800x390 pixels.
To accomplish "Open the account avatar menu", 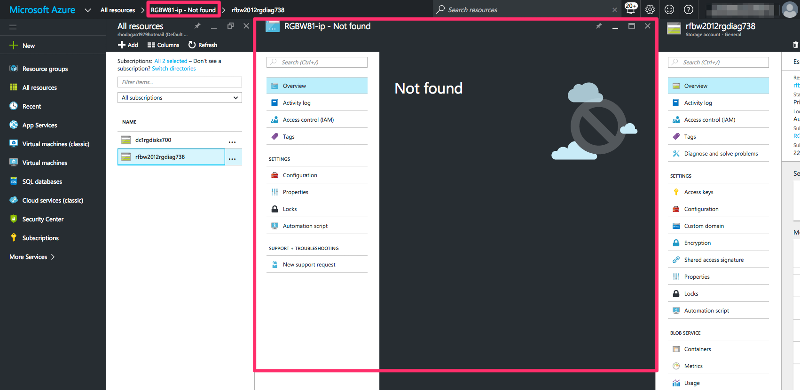I will (790, 10).
